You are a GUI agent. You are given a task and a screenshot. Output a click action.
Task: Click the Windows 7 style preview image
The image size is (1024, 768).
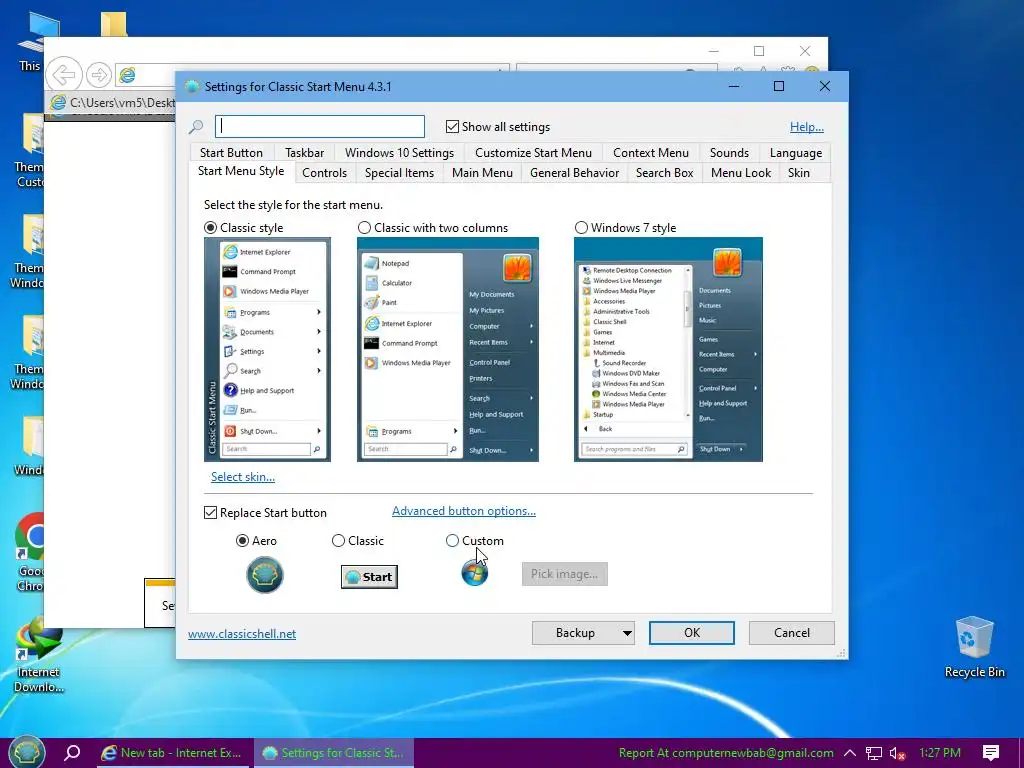668,349
